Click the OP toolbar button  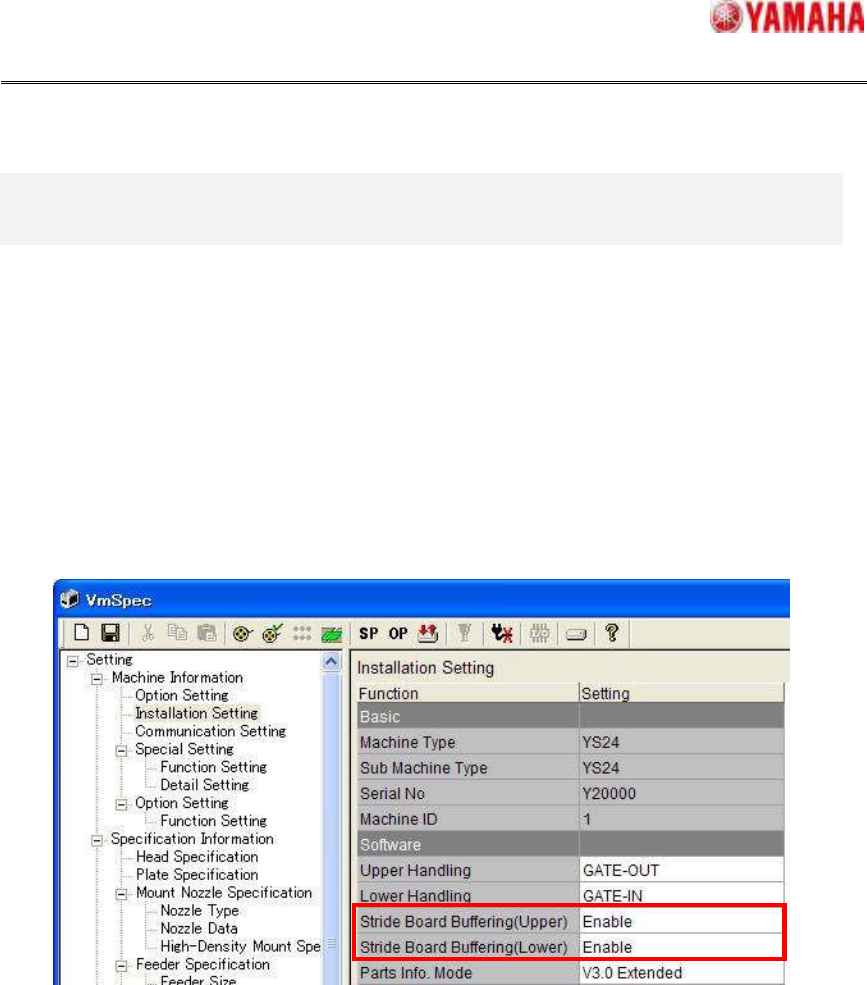398,633
